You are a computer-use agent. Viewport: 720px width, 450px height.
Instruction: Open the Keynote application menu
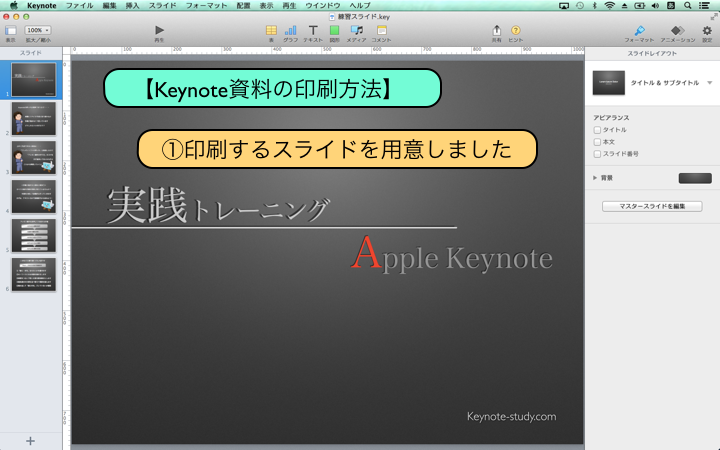tap(42, 6)
